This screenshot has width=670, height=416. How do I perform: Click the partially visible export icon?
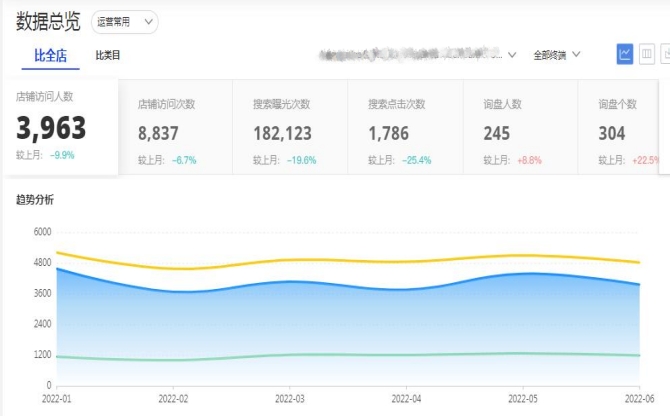click(665, 54)
